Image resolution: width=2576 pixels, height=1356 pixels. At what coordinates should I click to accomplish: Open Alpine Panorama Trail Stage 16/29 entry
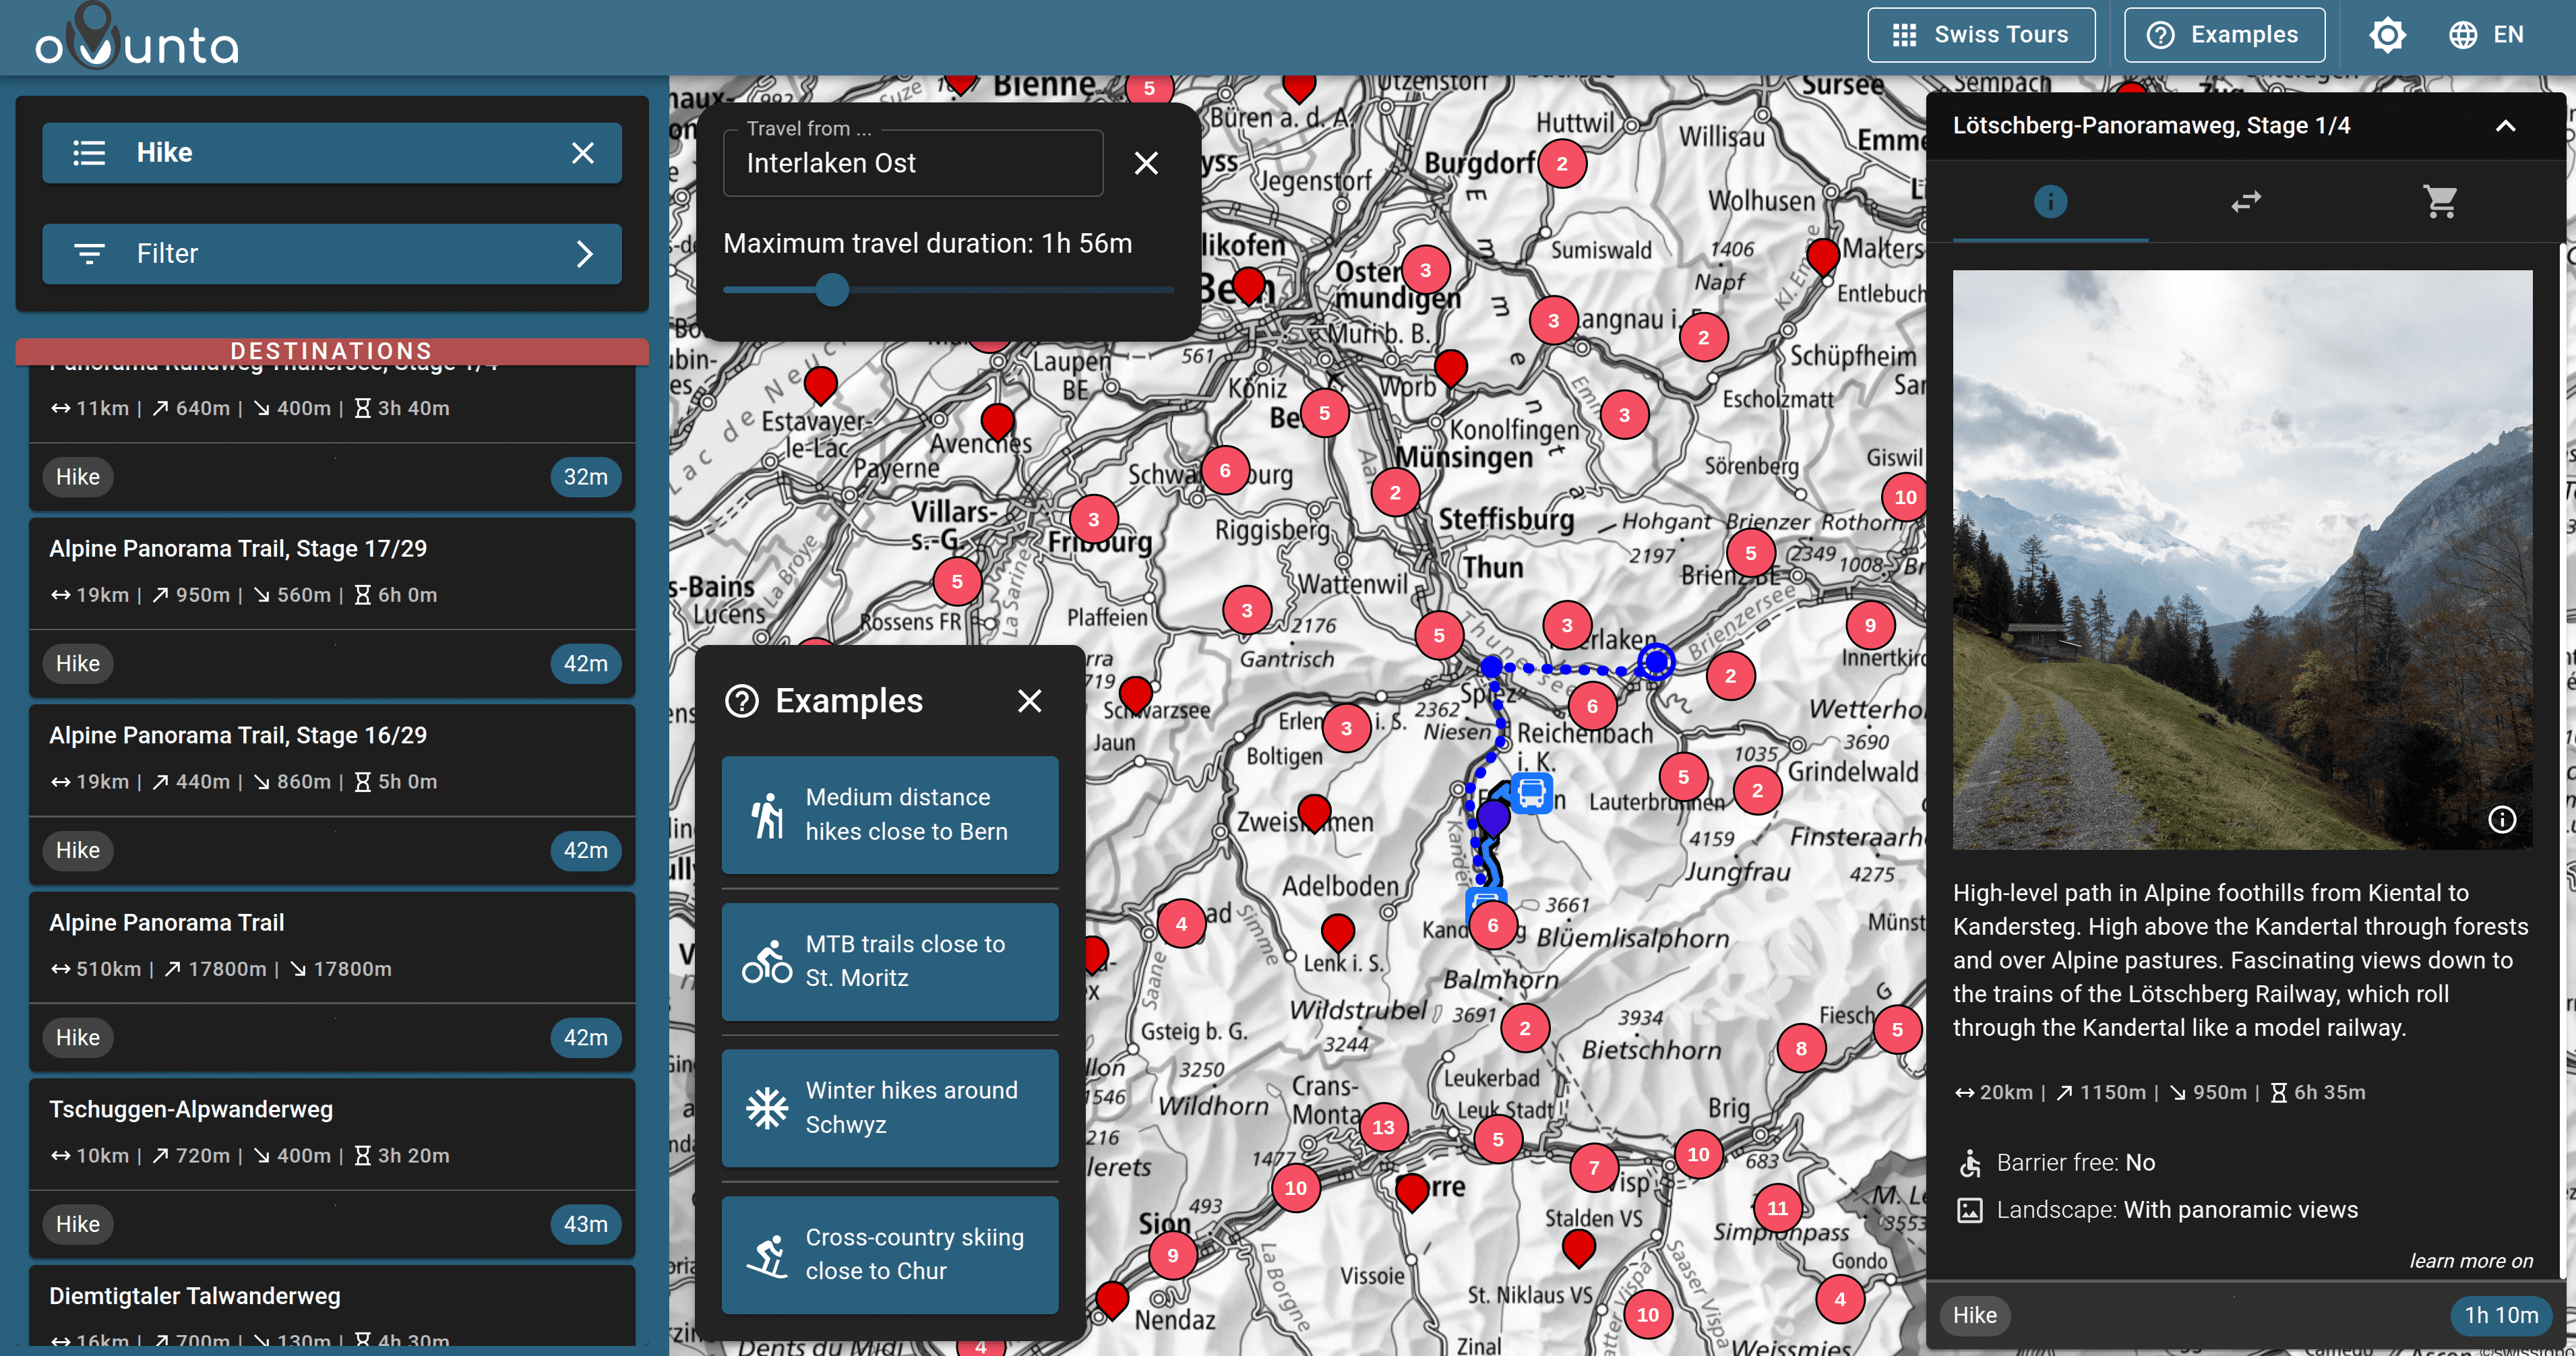click(x=238, y=735)
